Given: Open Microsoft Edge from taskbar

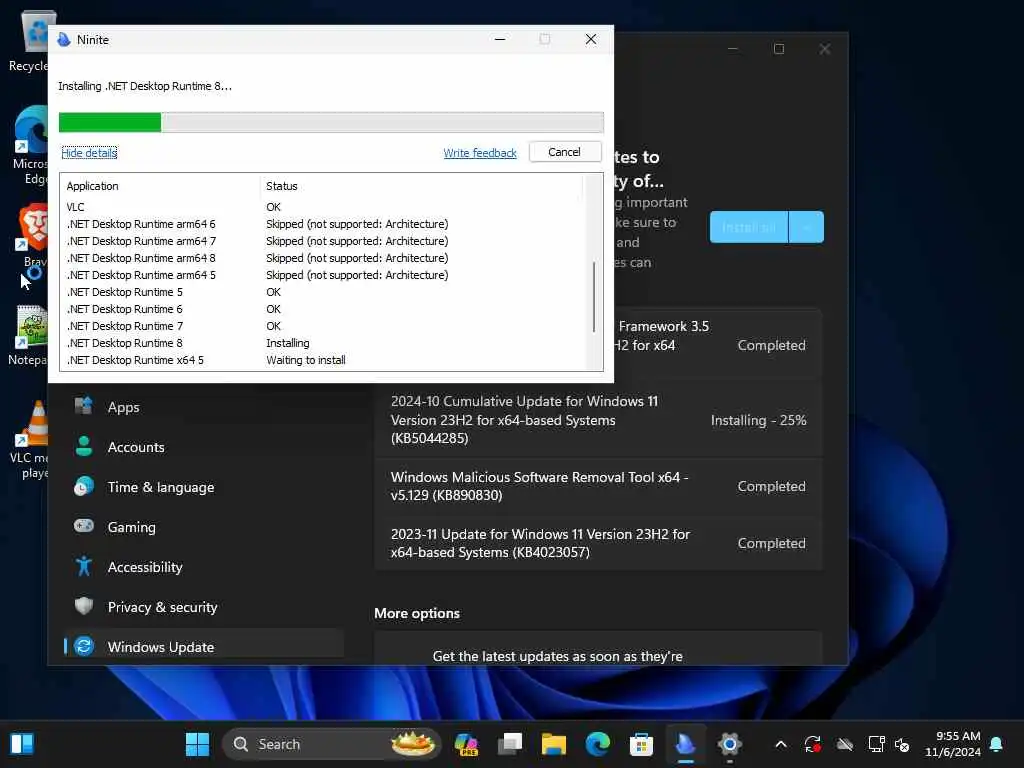Looking at the screenshot, I should tap(598, 744).
